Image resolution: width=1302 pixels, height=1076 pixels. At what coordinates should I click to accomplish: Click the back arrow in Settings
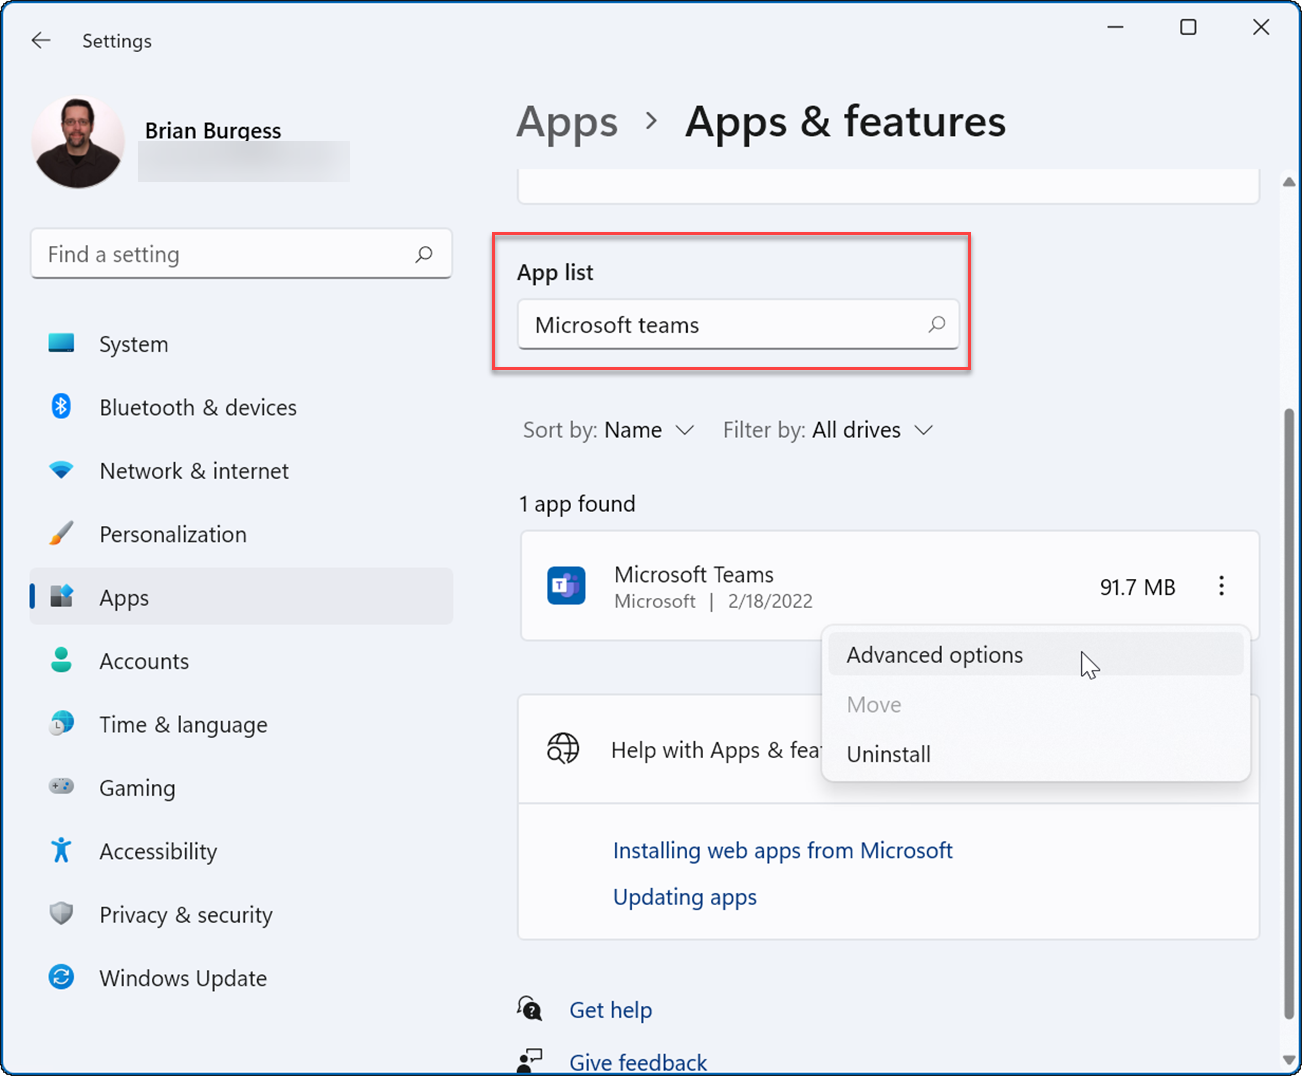click(x=40, y=40)
